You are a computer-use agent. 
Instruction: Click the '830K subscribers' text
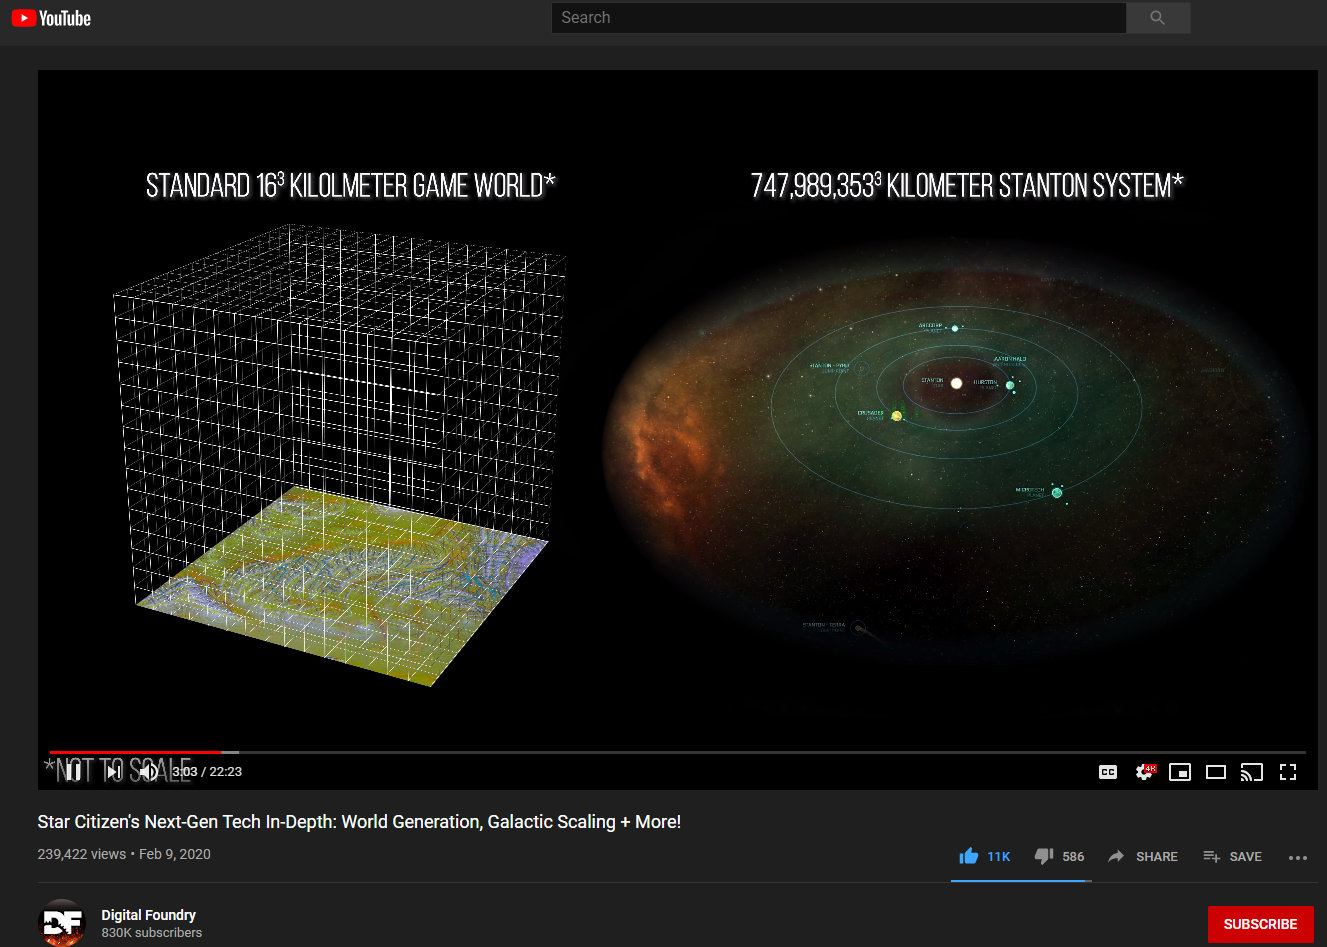click(x=151, y=933)
